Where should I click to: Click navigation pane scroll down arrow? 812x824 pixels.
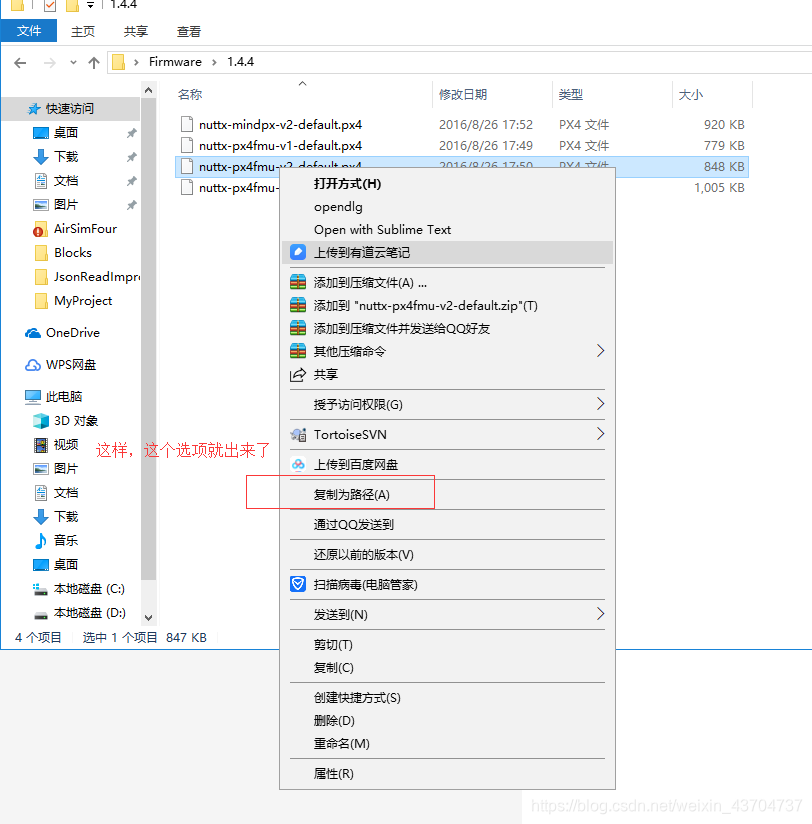click(x=149, y=617)
